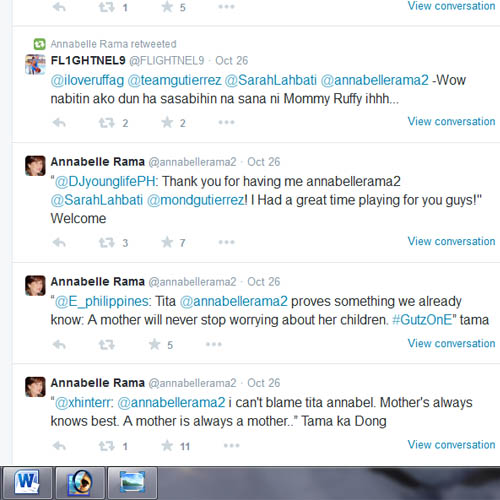Favorite the xhinterr quote tweet

click(x=167, y=445)
